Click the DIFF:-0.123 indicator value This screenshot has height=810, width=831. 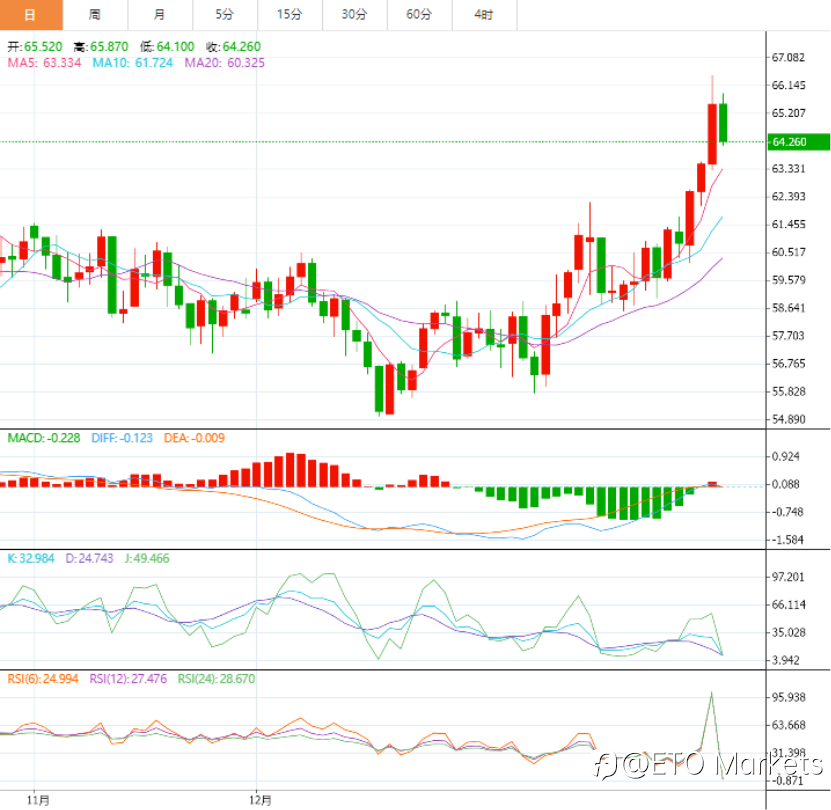(x=122, y=438)
